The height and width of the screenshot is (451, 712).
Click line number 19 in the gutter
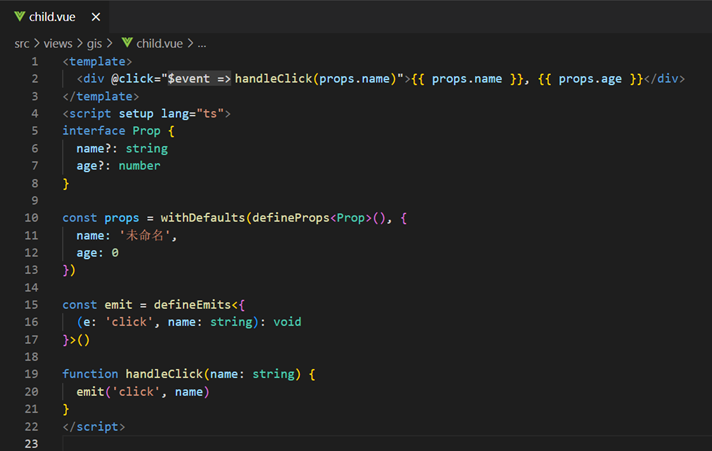coord(31,373)
